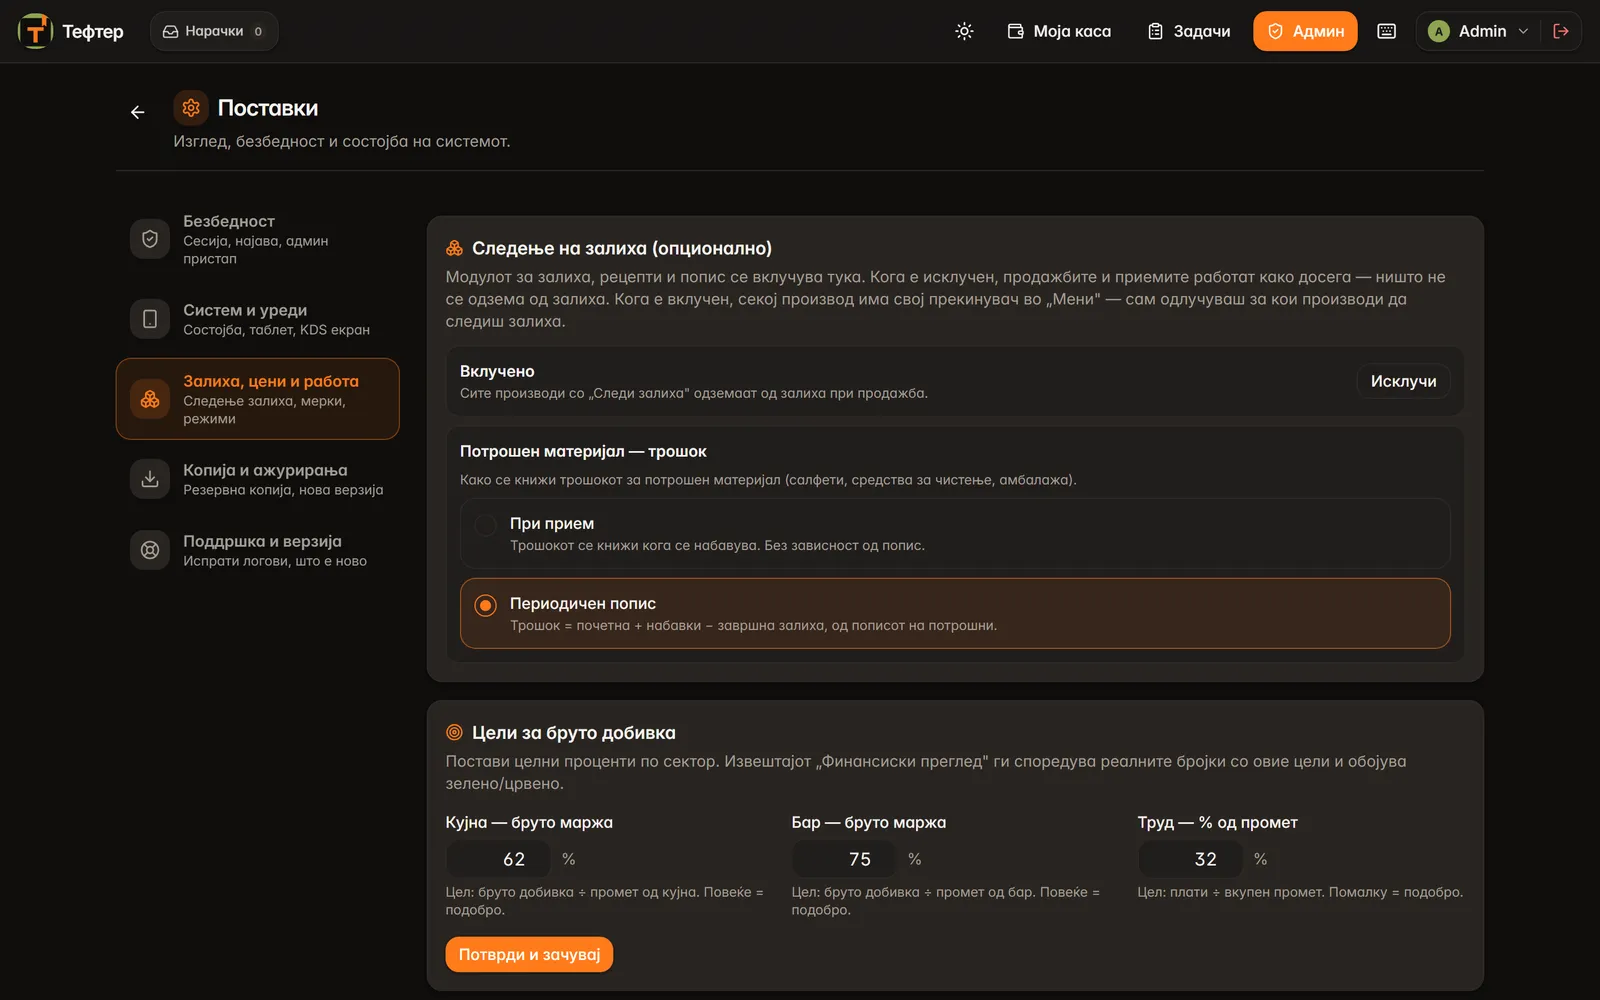Image resolution: width=1600 pixels, height=1000 pixels.
Task: Turn off stock tracking with Исклучи
Action: click(x=1403, y=381)
